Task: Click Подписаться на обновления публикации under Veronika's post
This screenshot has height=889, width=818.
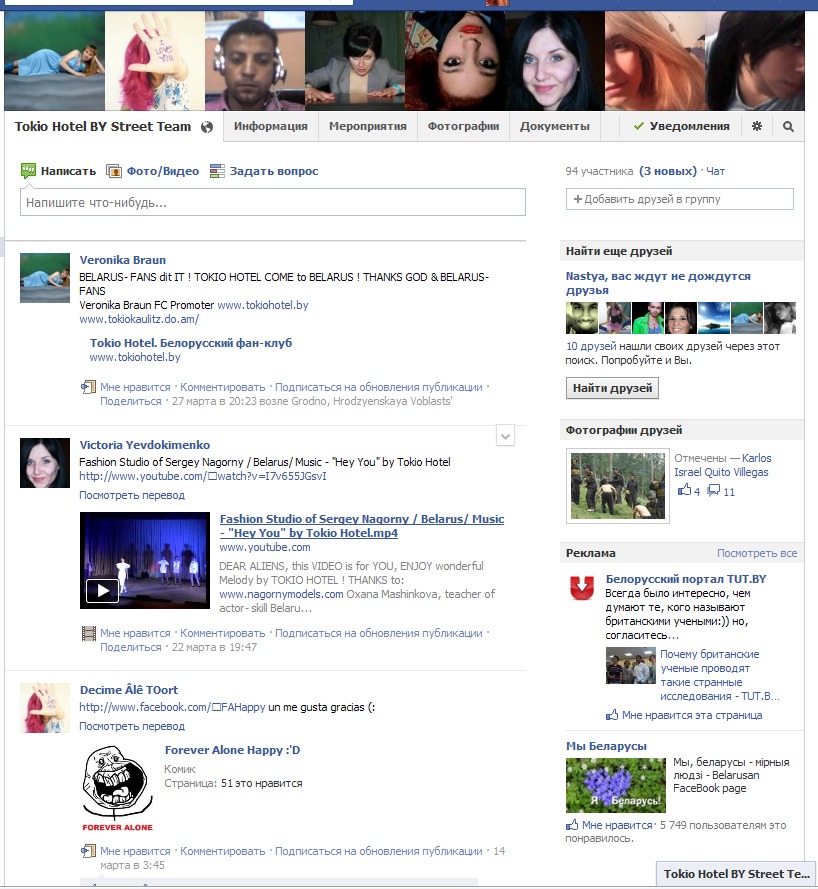Action: (x=379, y=387)
